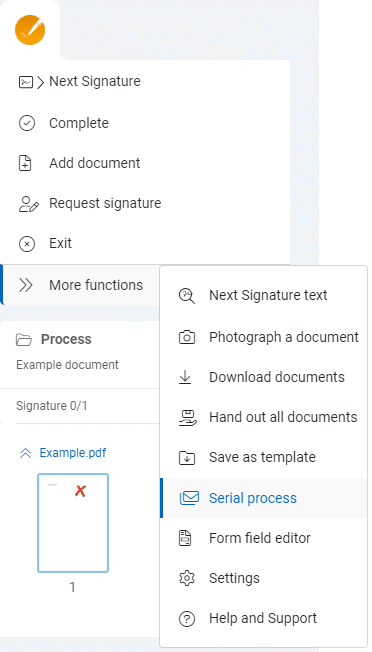This screenshot has width=372, height=652.
Task: Click the red X signature marker
Action: point(80,491)
